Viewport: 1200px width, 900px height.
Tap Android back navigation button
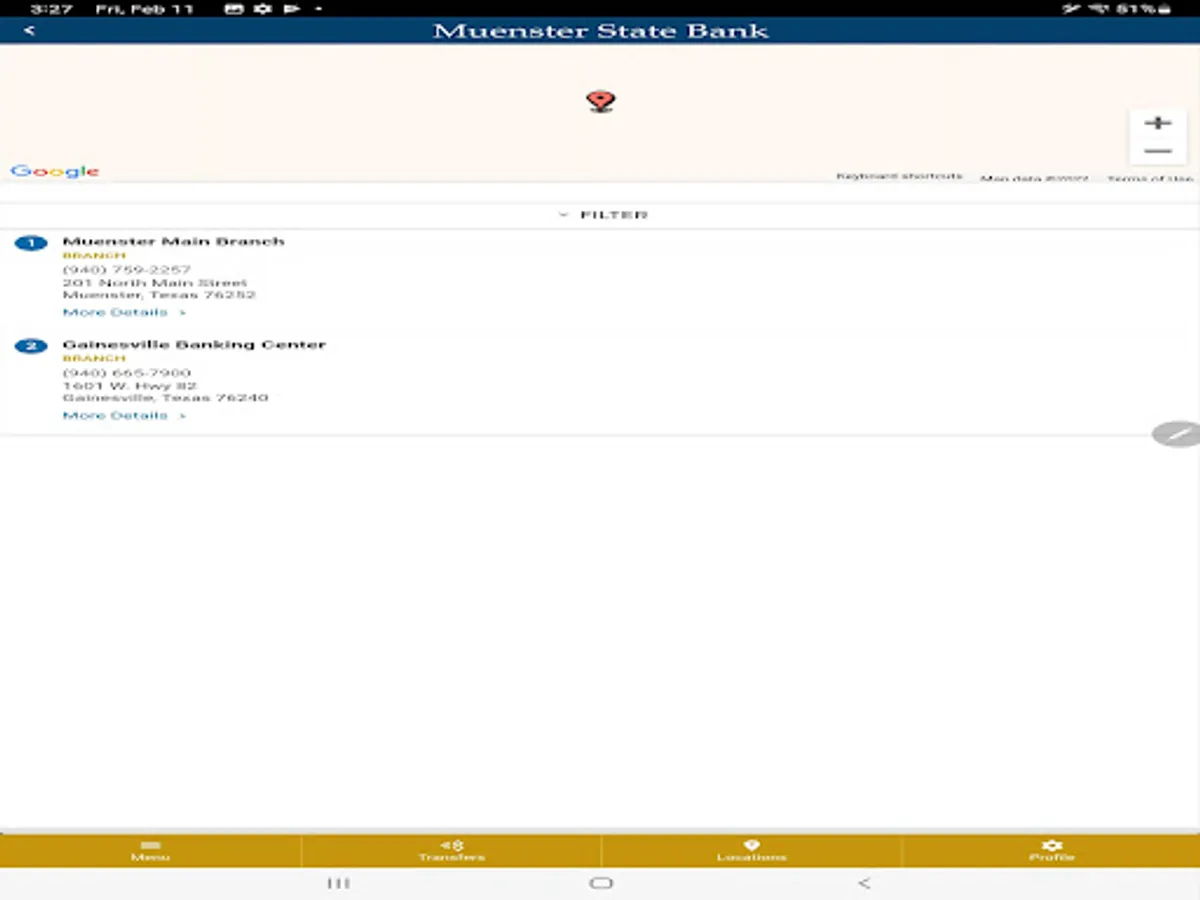864,883
